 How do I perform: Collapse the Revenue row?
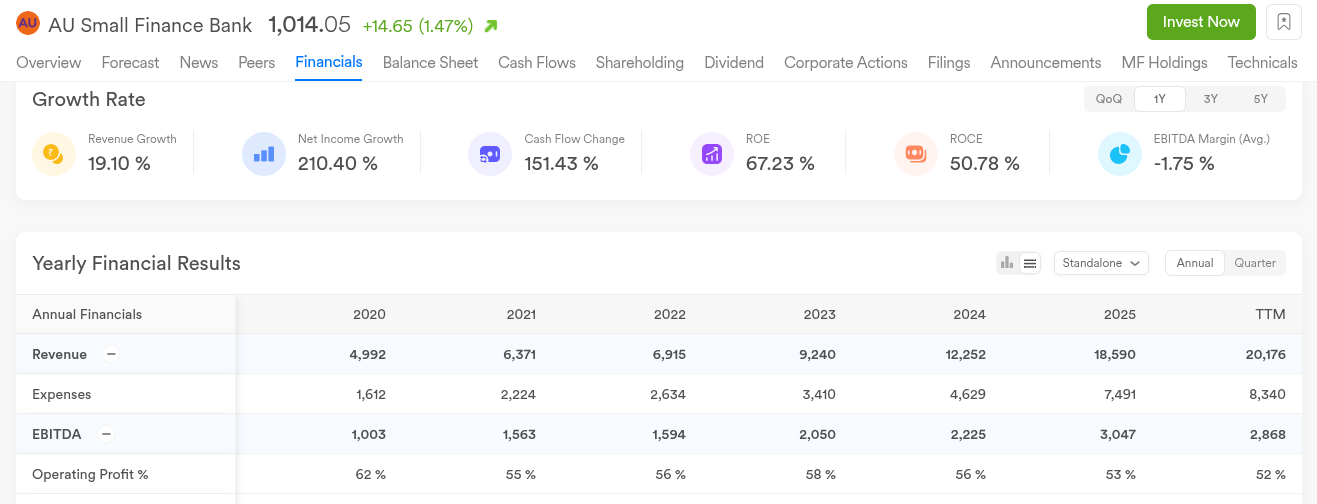tap(111, 354)
